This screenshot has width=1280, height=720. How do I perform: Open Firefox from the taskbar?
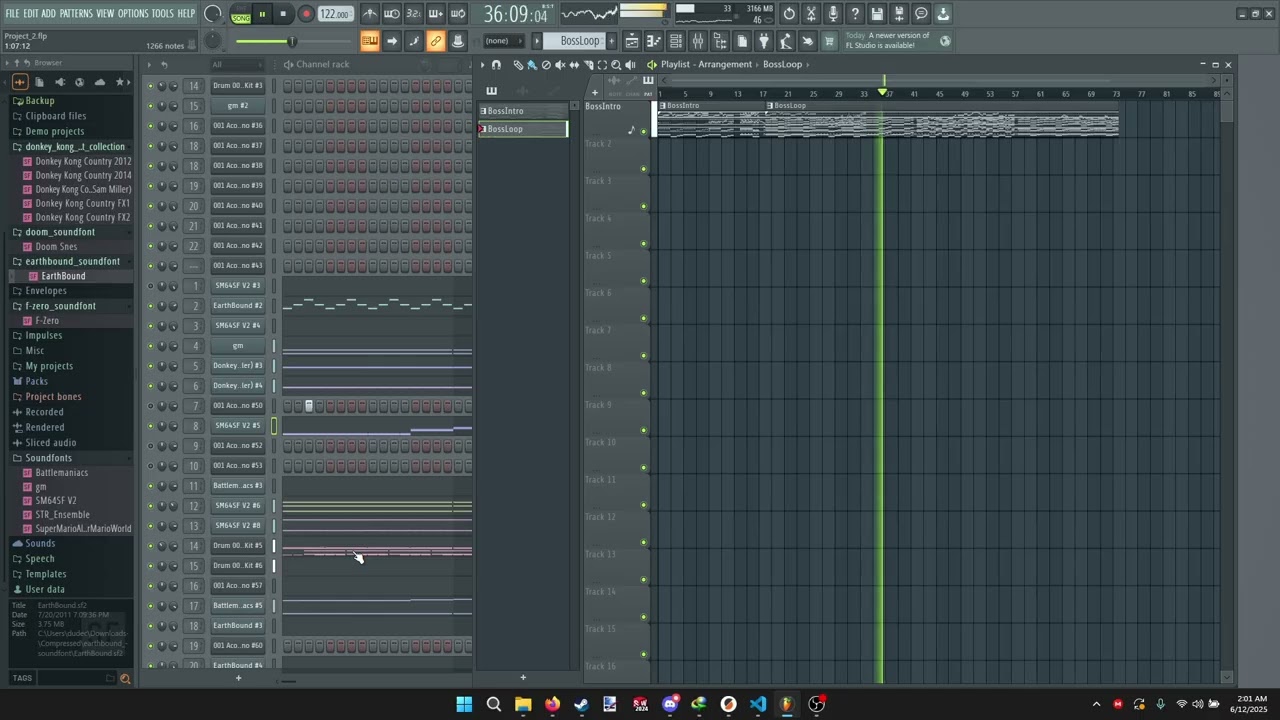coord(552,704)
